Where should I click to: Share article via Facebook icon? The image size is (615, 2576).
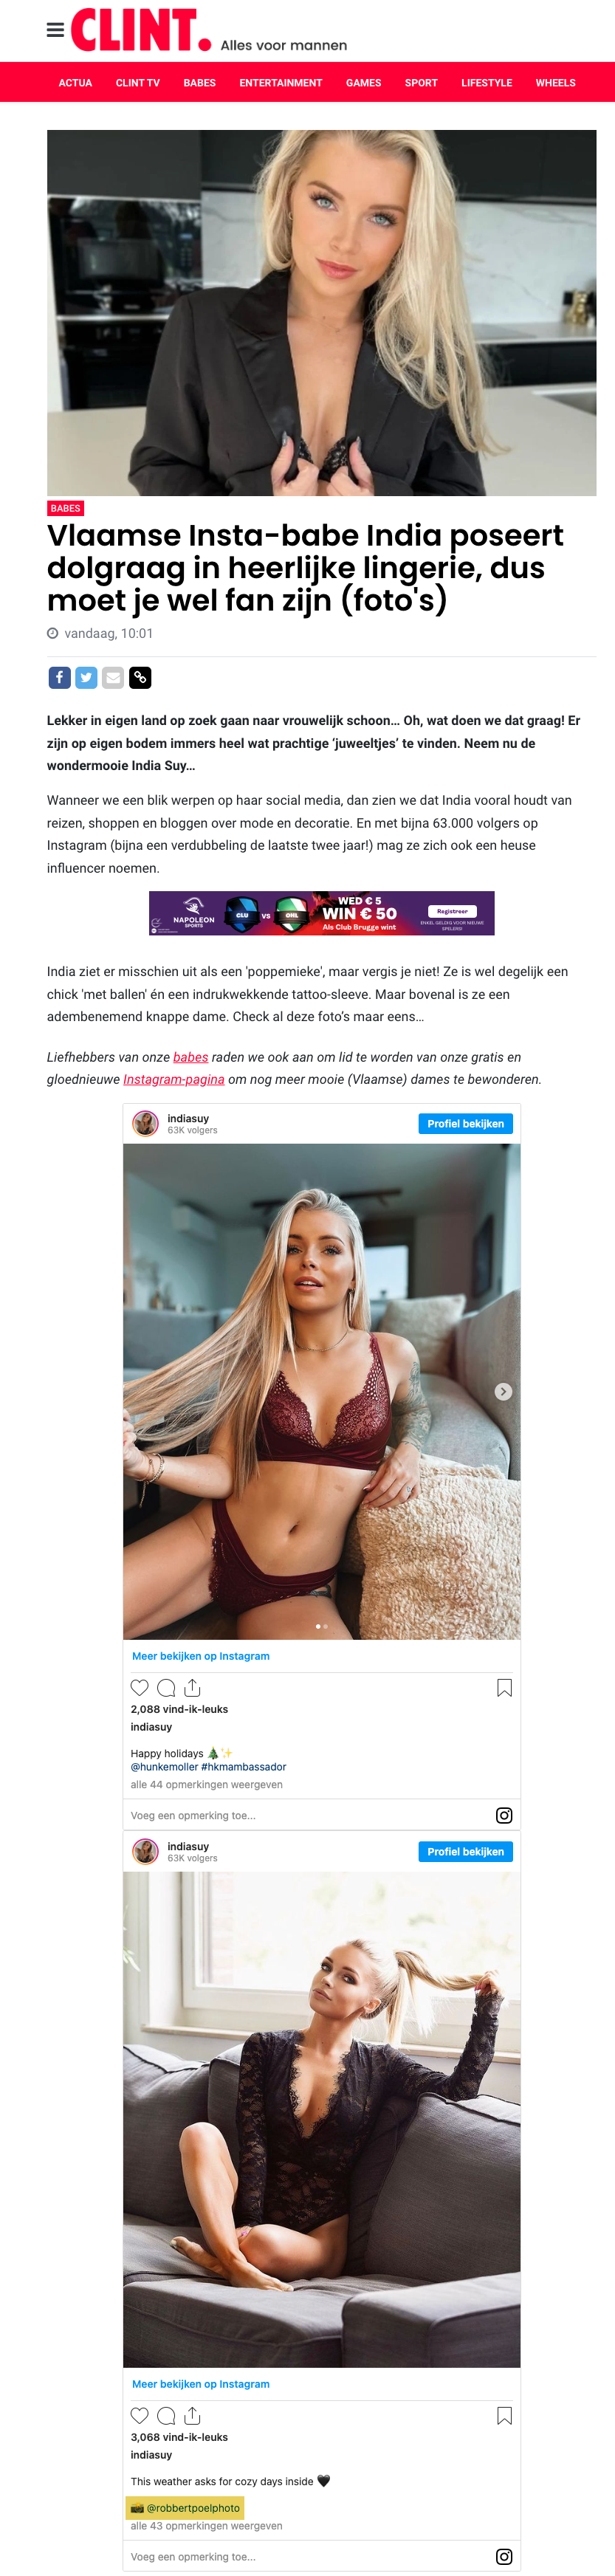[x=60, y=678]
